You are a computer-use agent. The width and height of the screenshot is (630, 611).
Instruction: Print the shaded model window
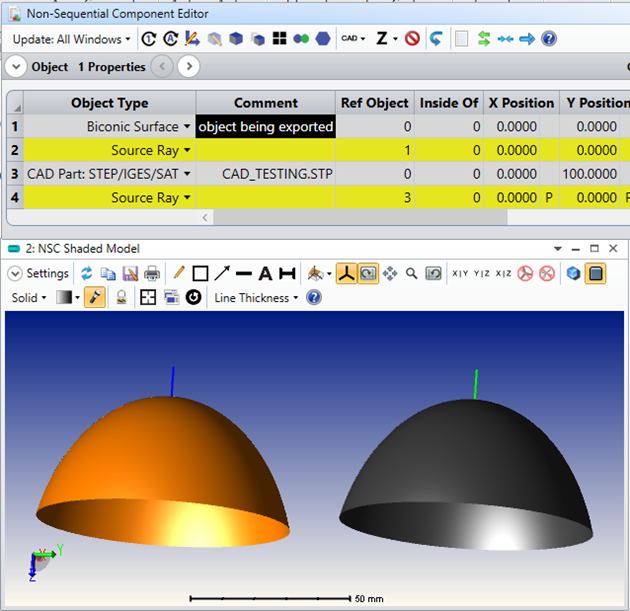coord(151,274)
